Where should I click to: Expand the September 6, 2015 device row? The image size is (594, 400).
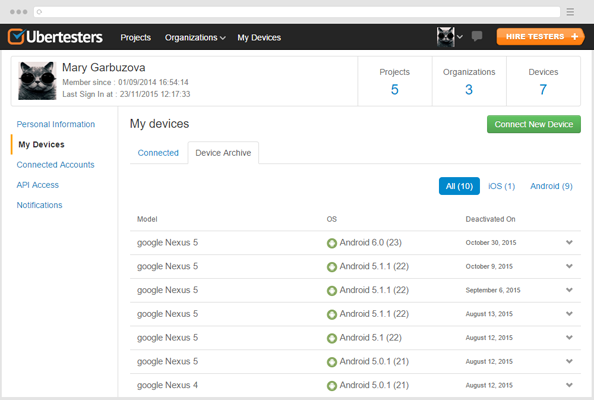(x=569, y=290)
